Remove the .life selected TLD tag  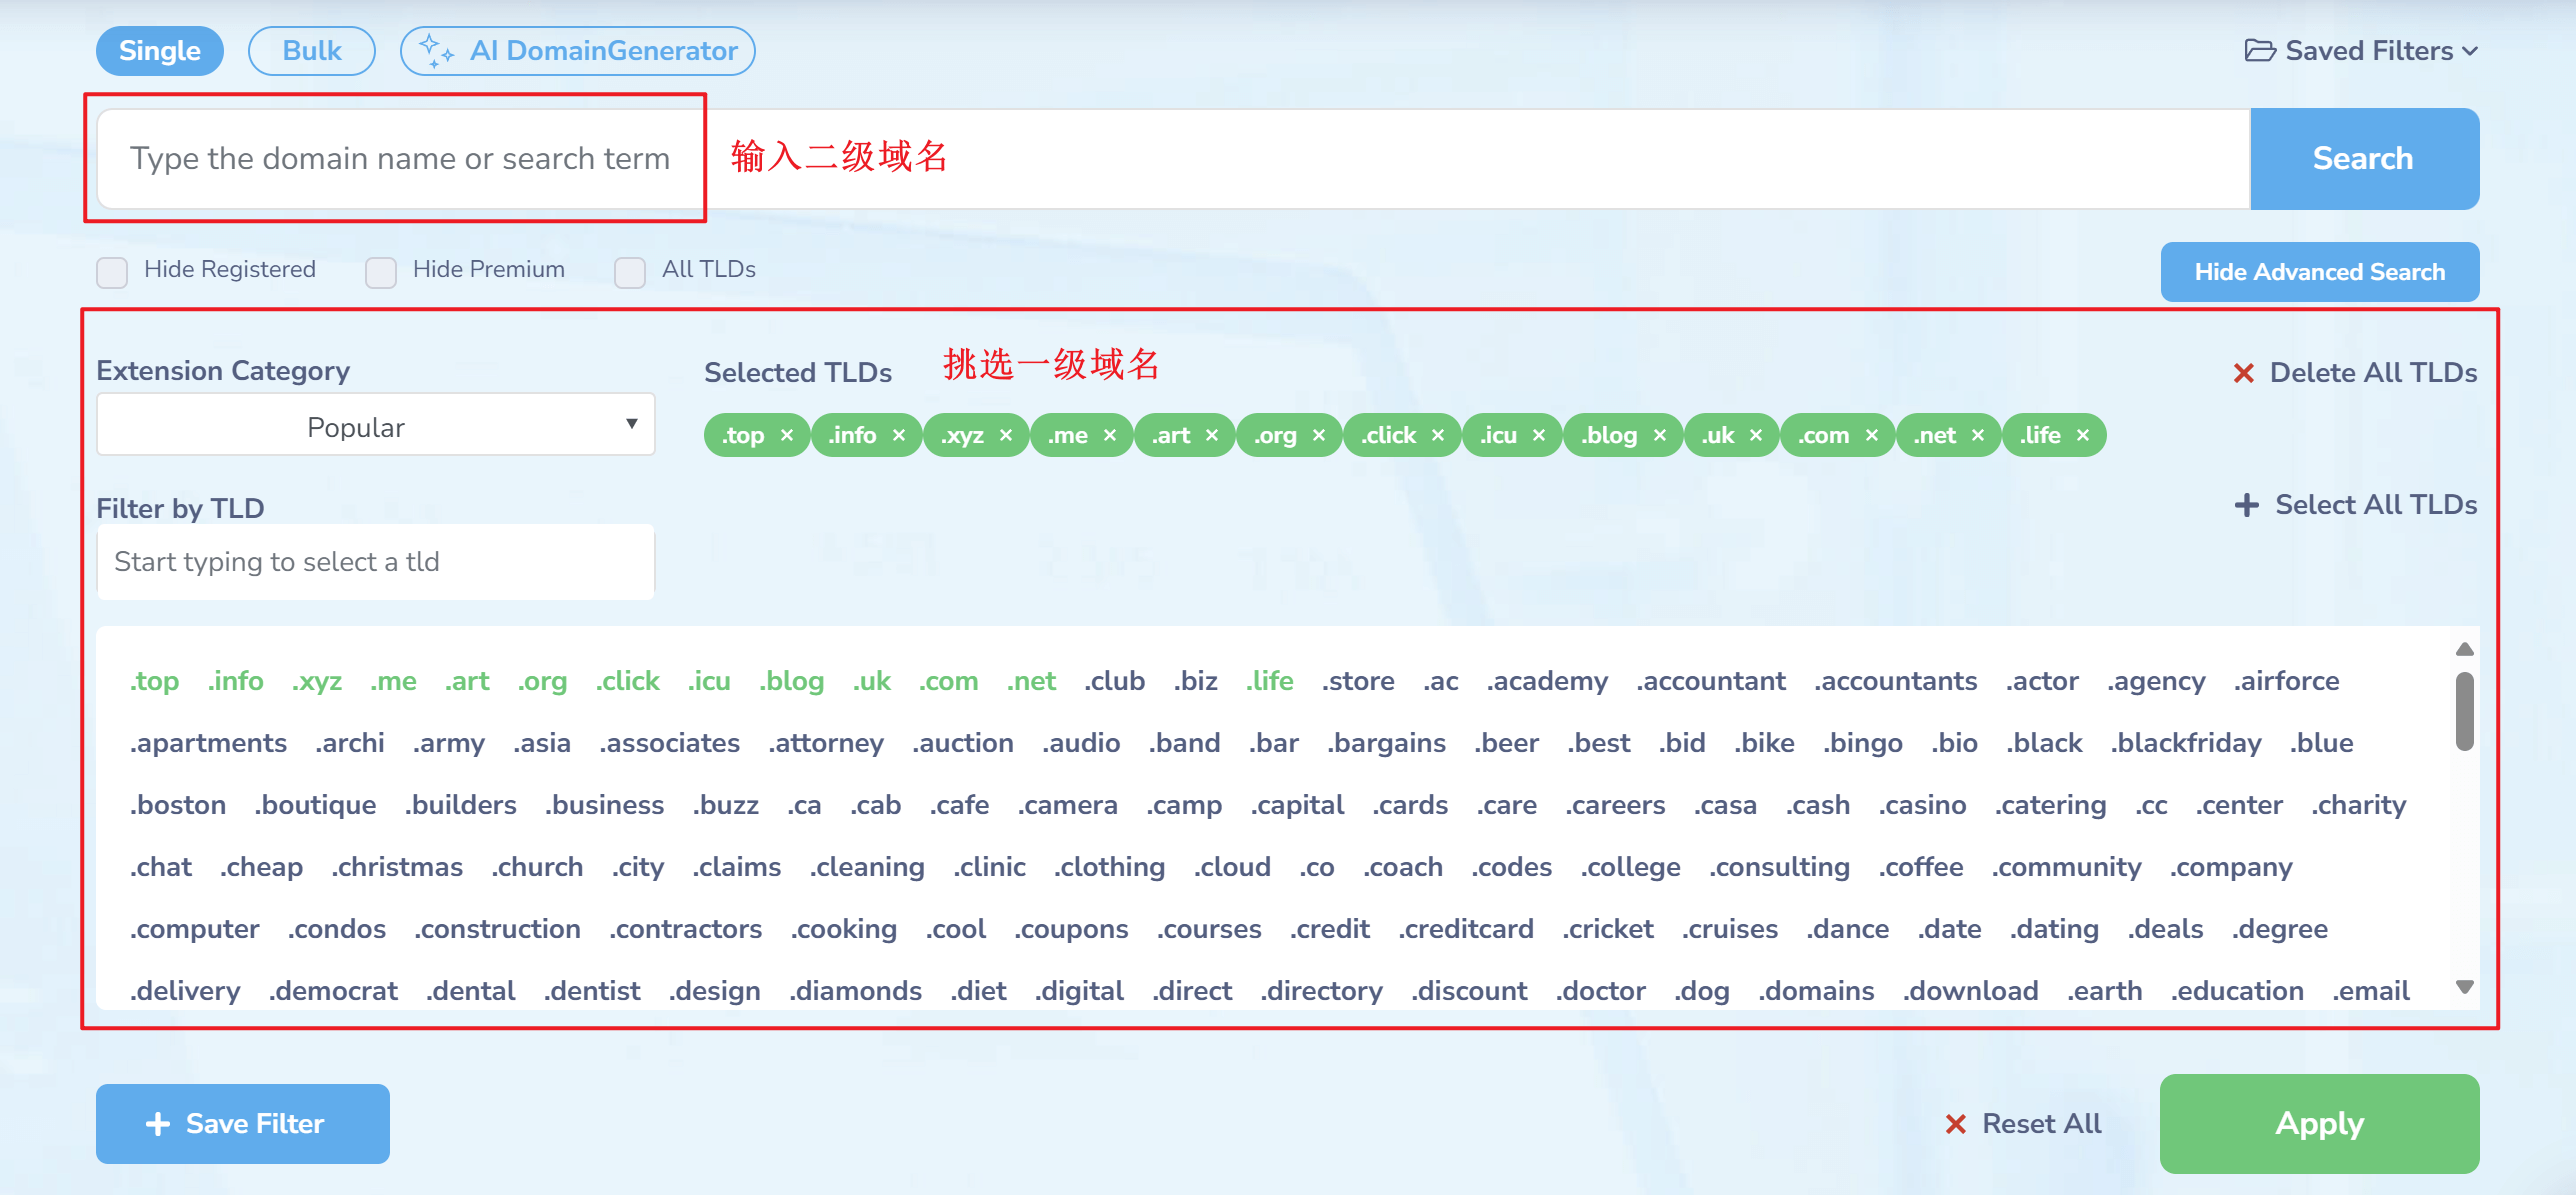[x=2083, y=435]
